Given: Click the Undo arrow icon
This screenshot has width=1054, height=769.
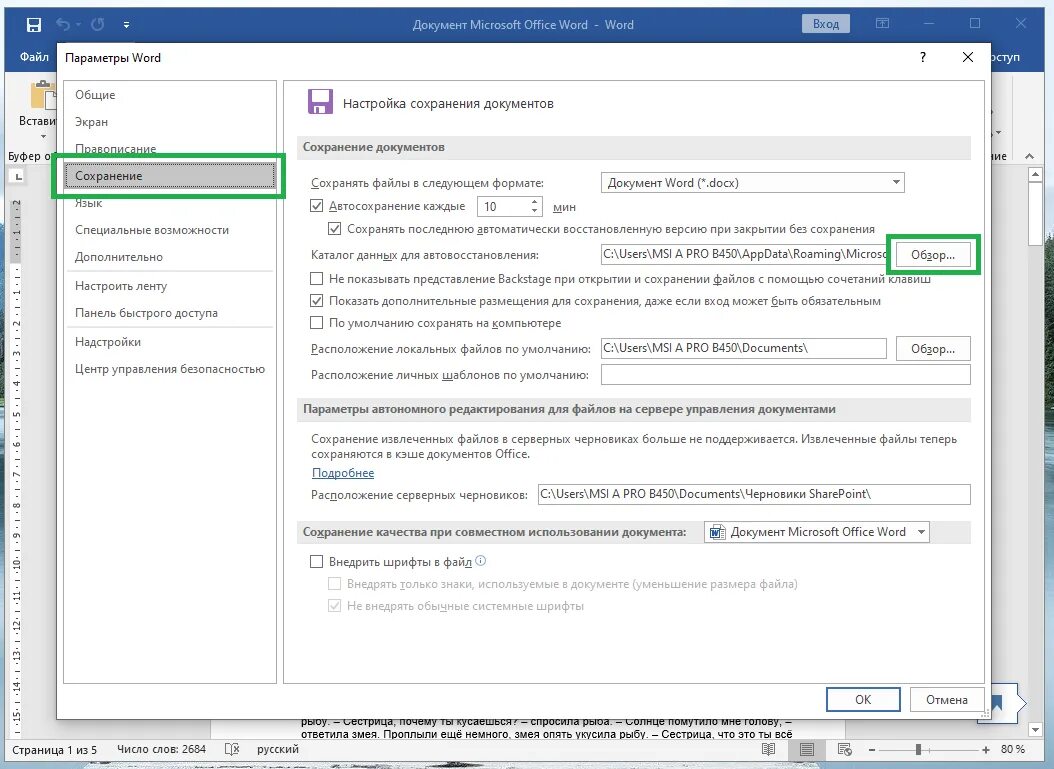Looking at the screenshot, I should tap(63, 25).
